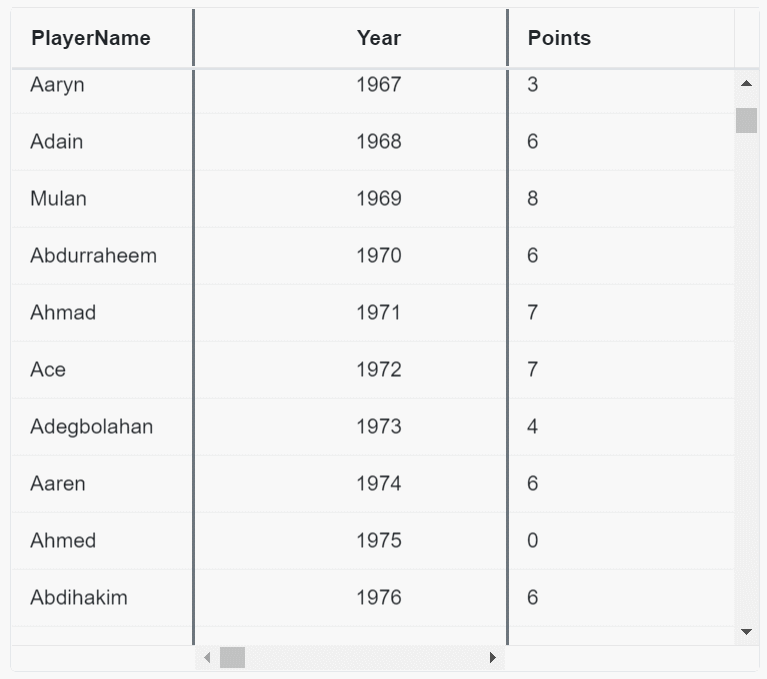Select the Abdurraheem name cell

click(x=94, y=256)
